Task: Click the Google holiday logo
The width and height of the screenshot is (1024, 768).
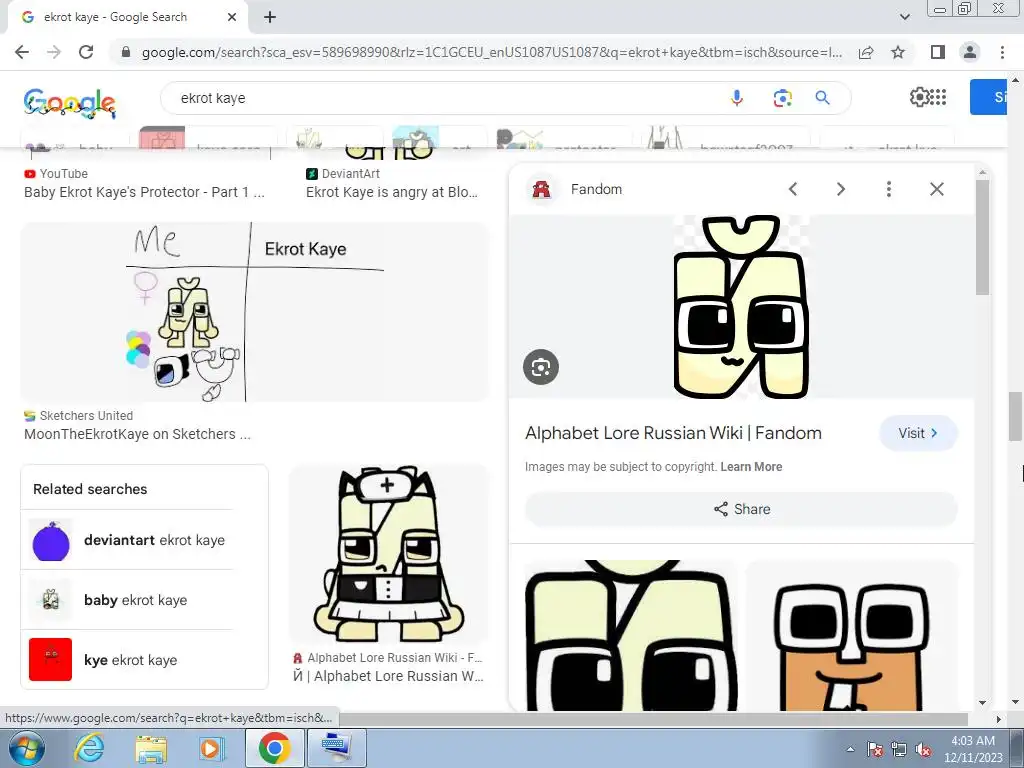Action: pos(70,103)
